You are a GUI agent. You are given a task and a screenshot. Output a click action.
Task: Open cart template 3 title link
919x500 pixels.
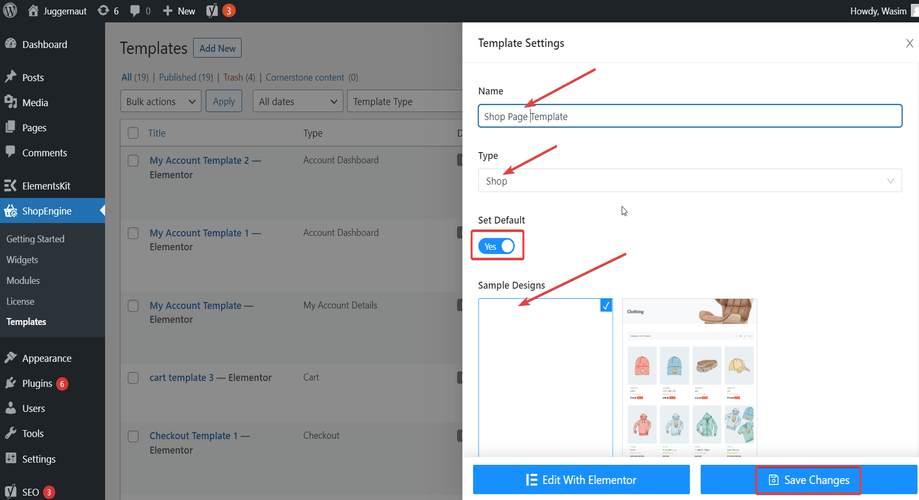click(182, 377)
